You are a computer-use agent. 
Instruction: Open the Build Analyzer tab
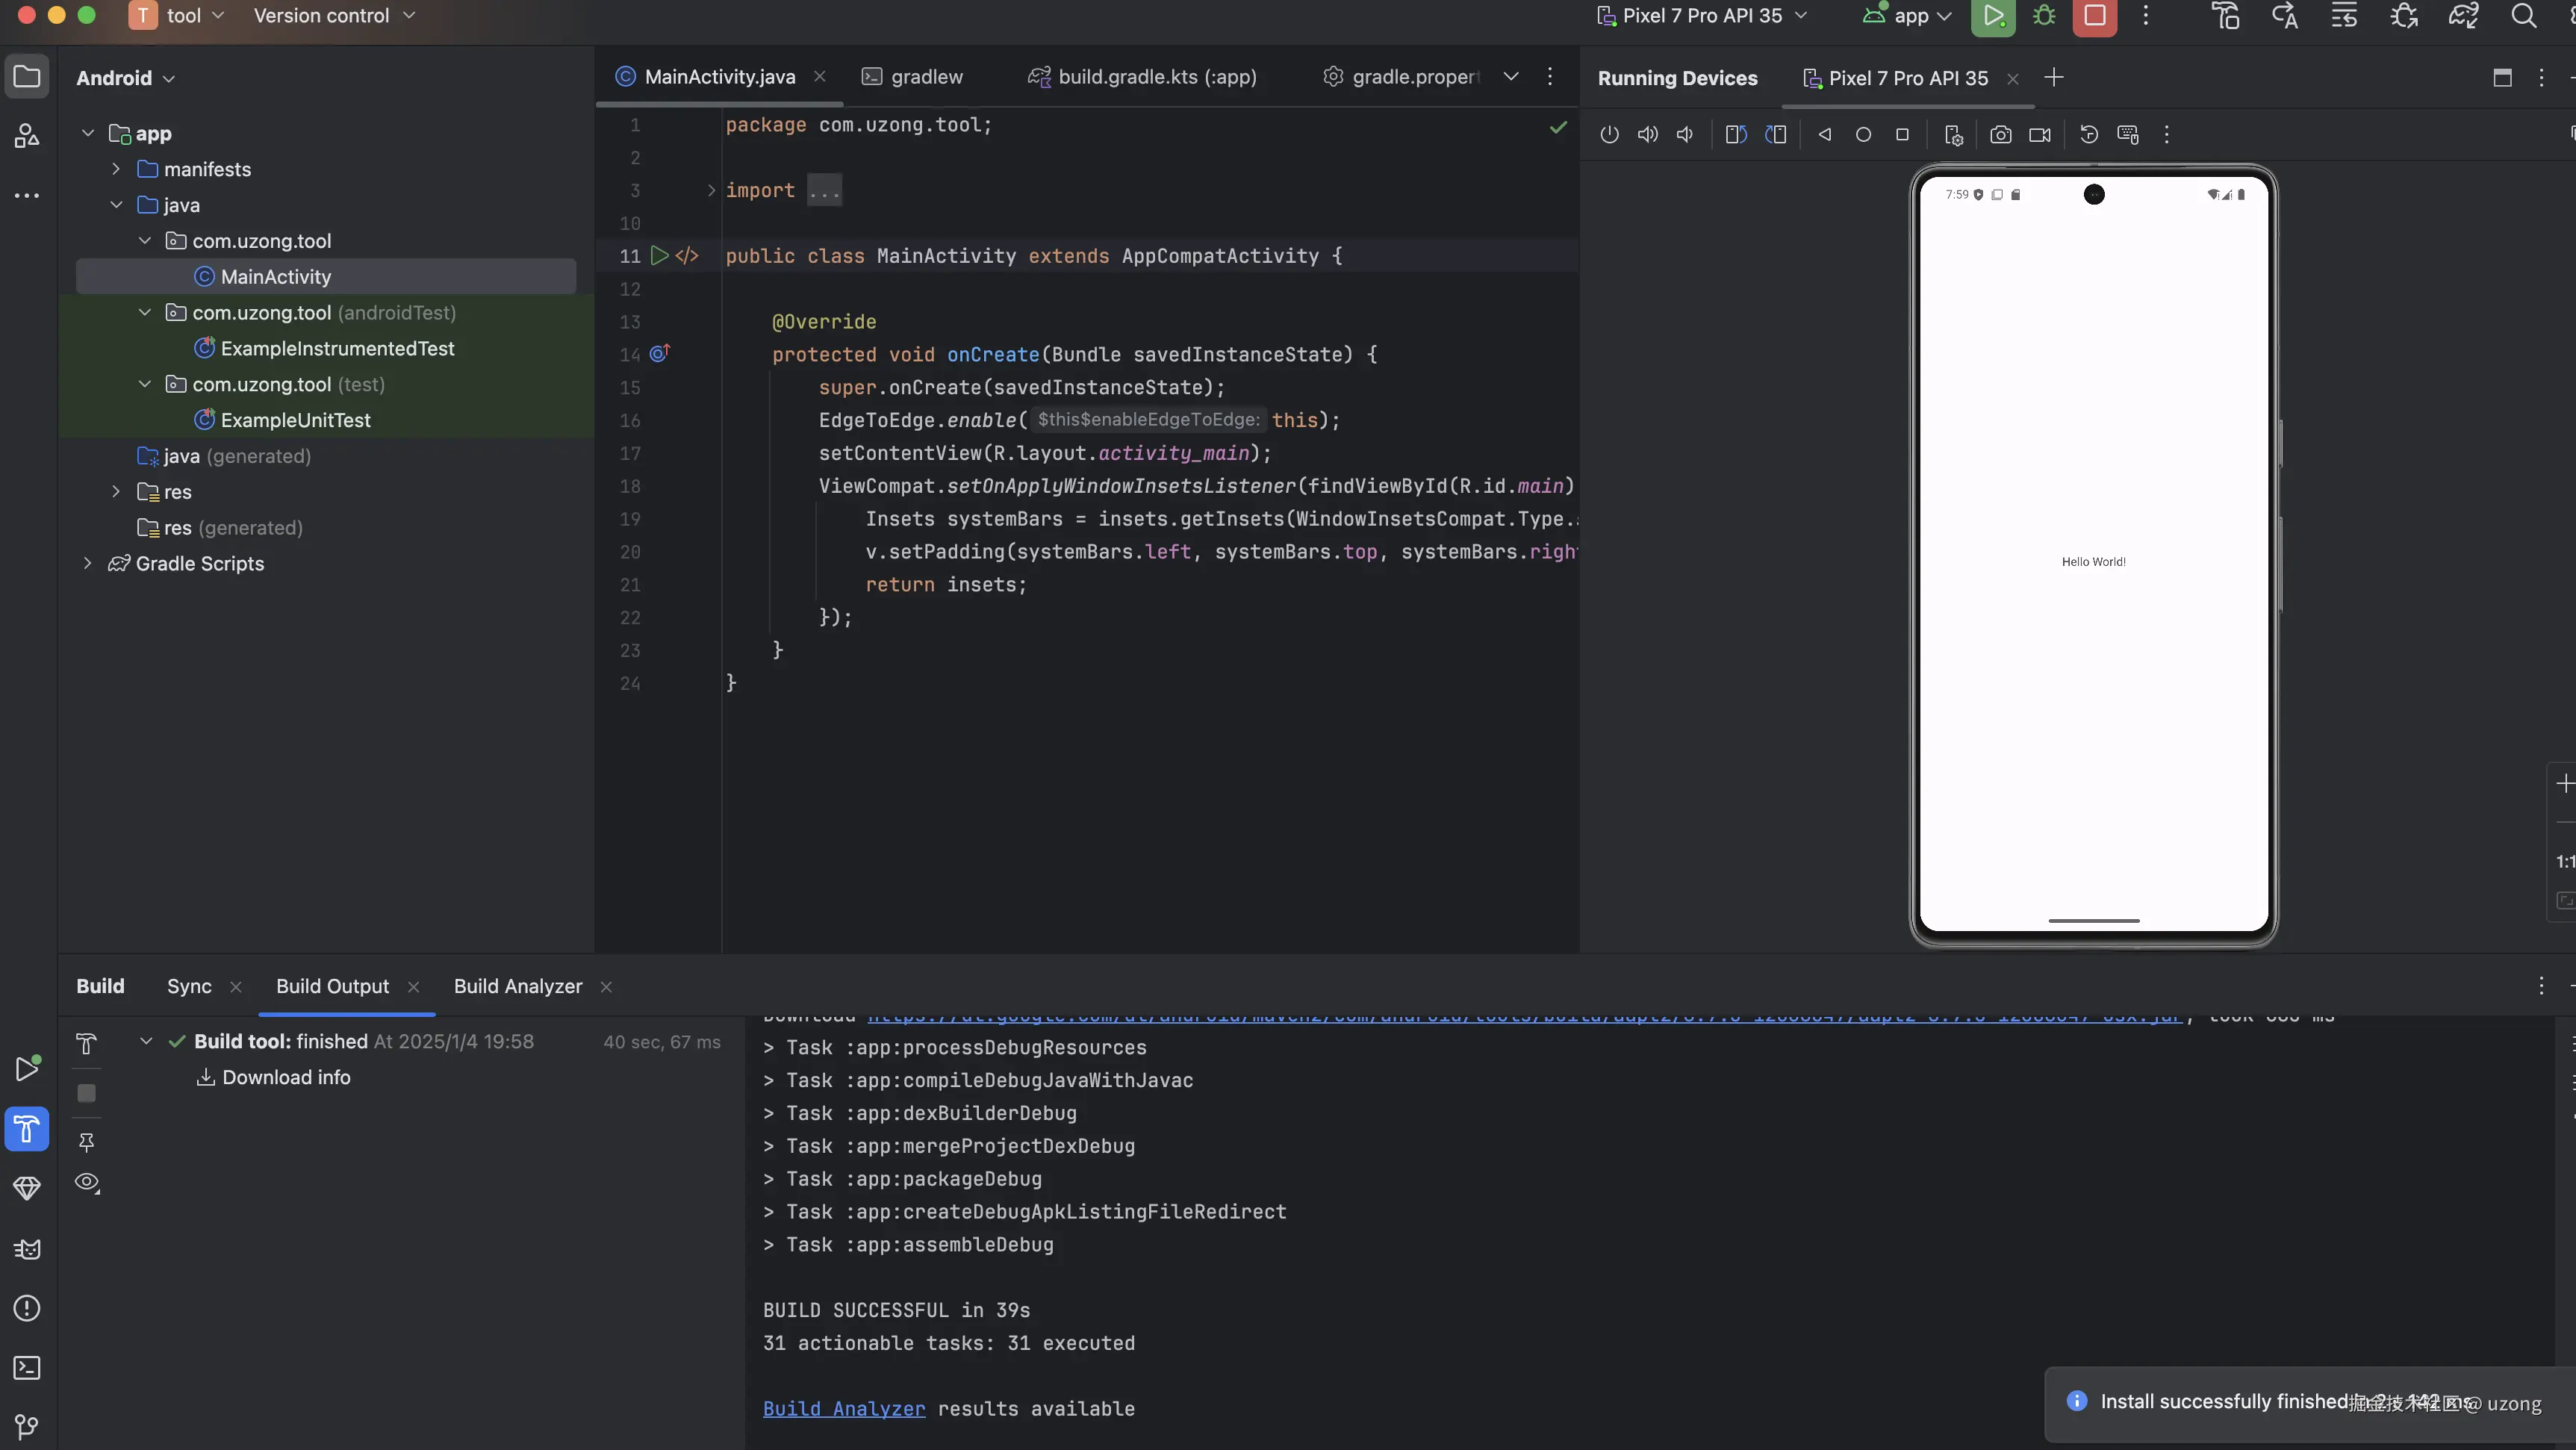(517, 986)
